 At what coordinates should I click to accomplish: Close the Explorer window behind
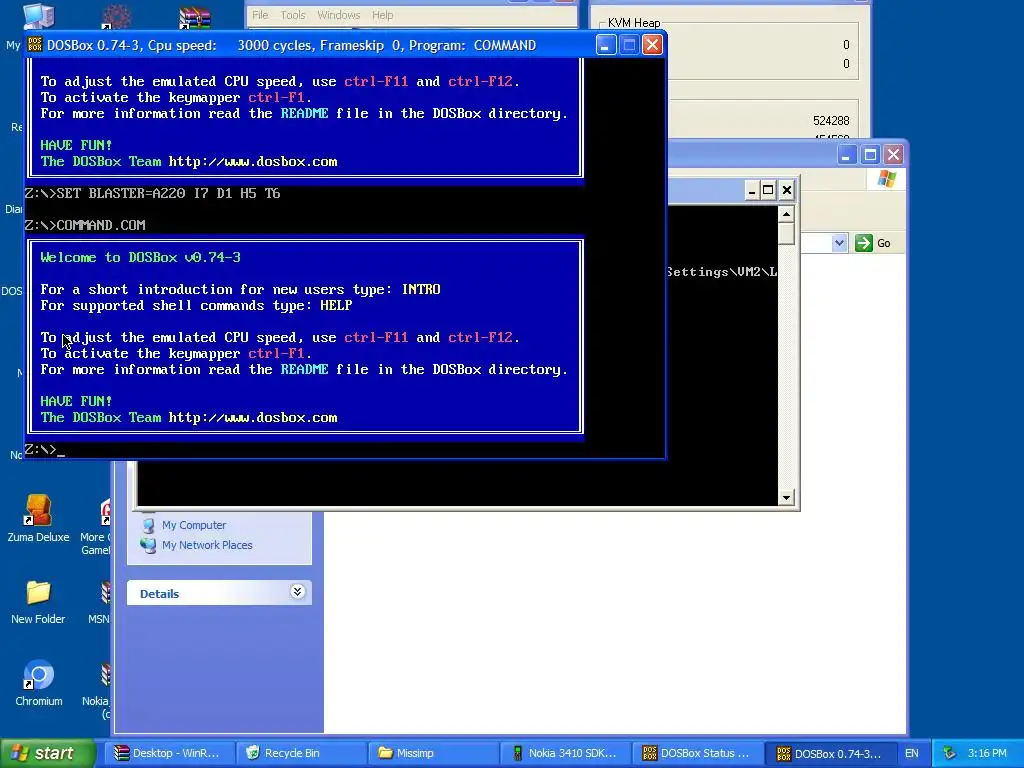[893, 155]
